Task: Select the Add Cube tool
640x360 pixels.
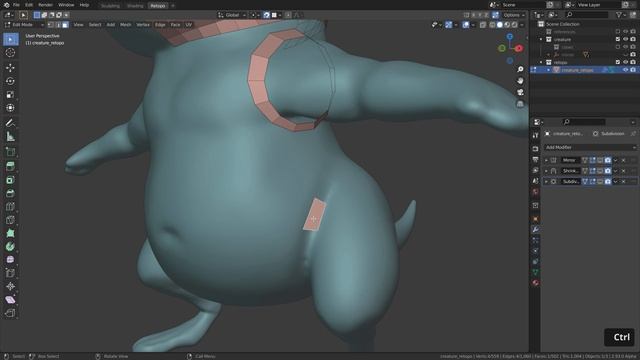Action: (x=10, y=151)
